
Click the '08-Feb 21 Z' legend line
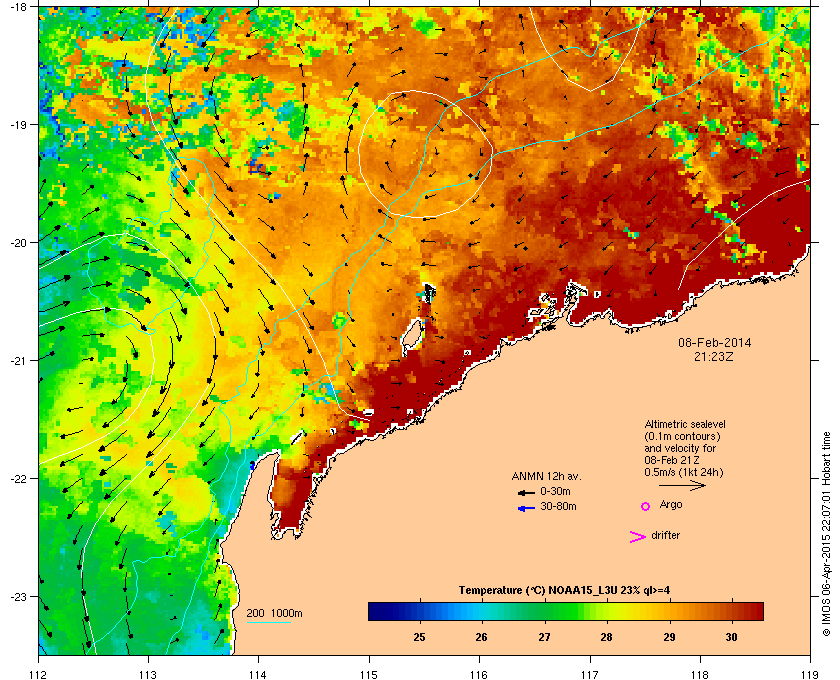tap(672, 460)
